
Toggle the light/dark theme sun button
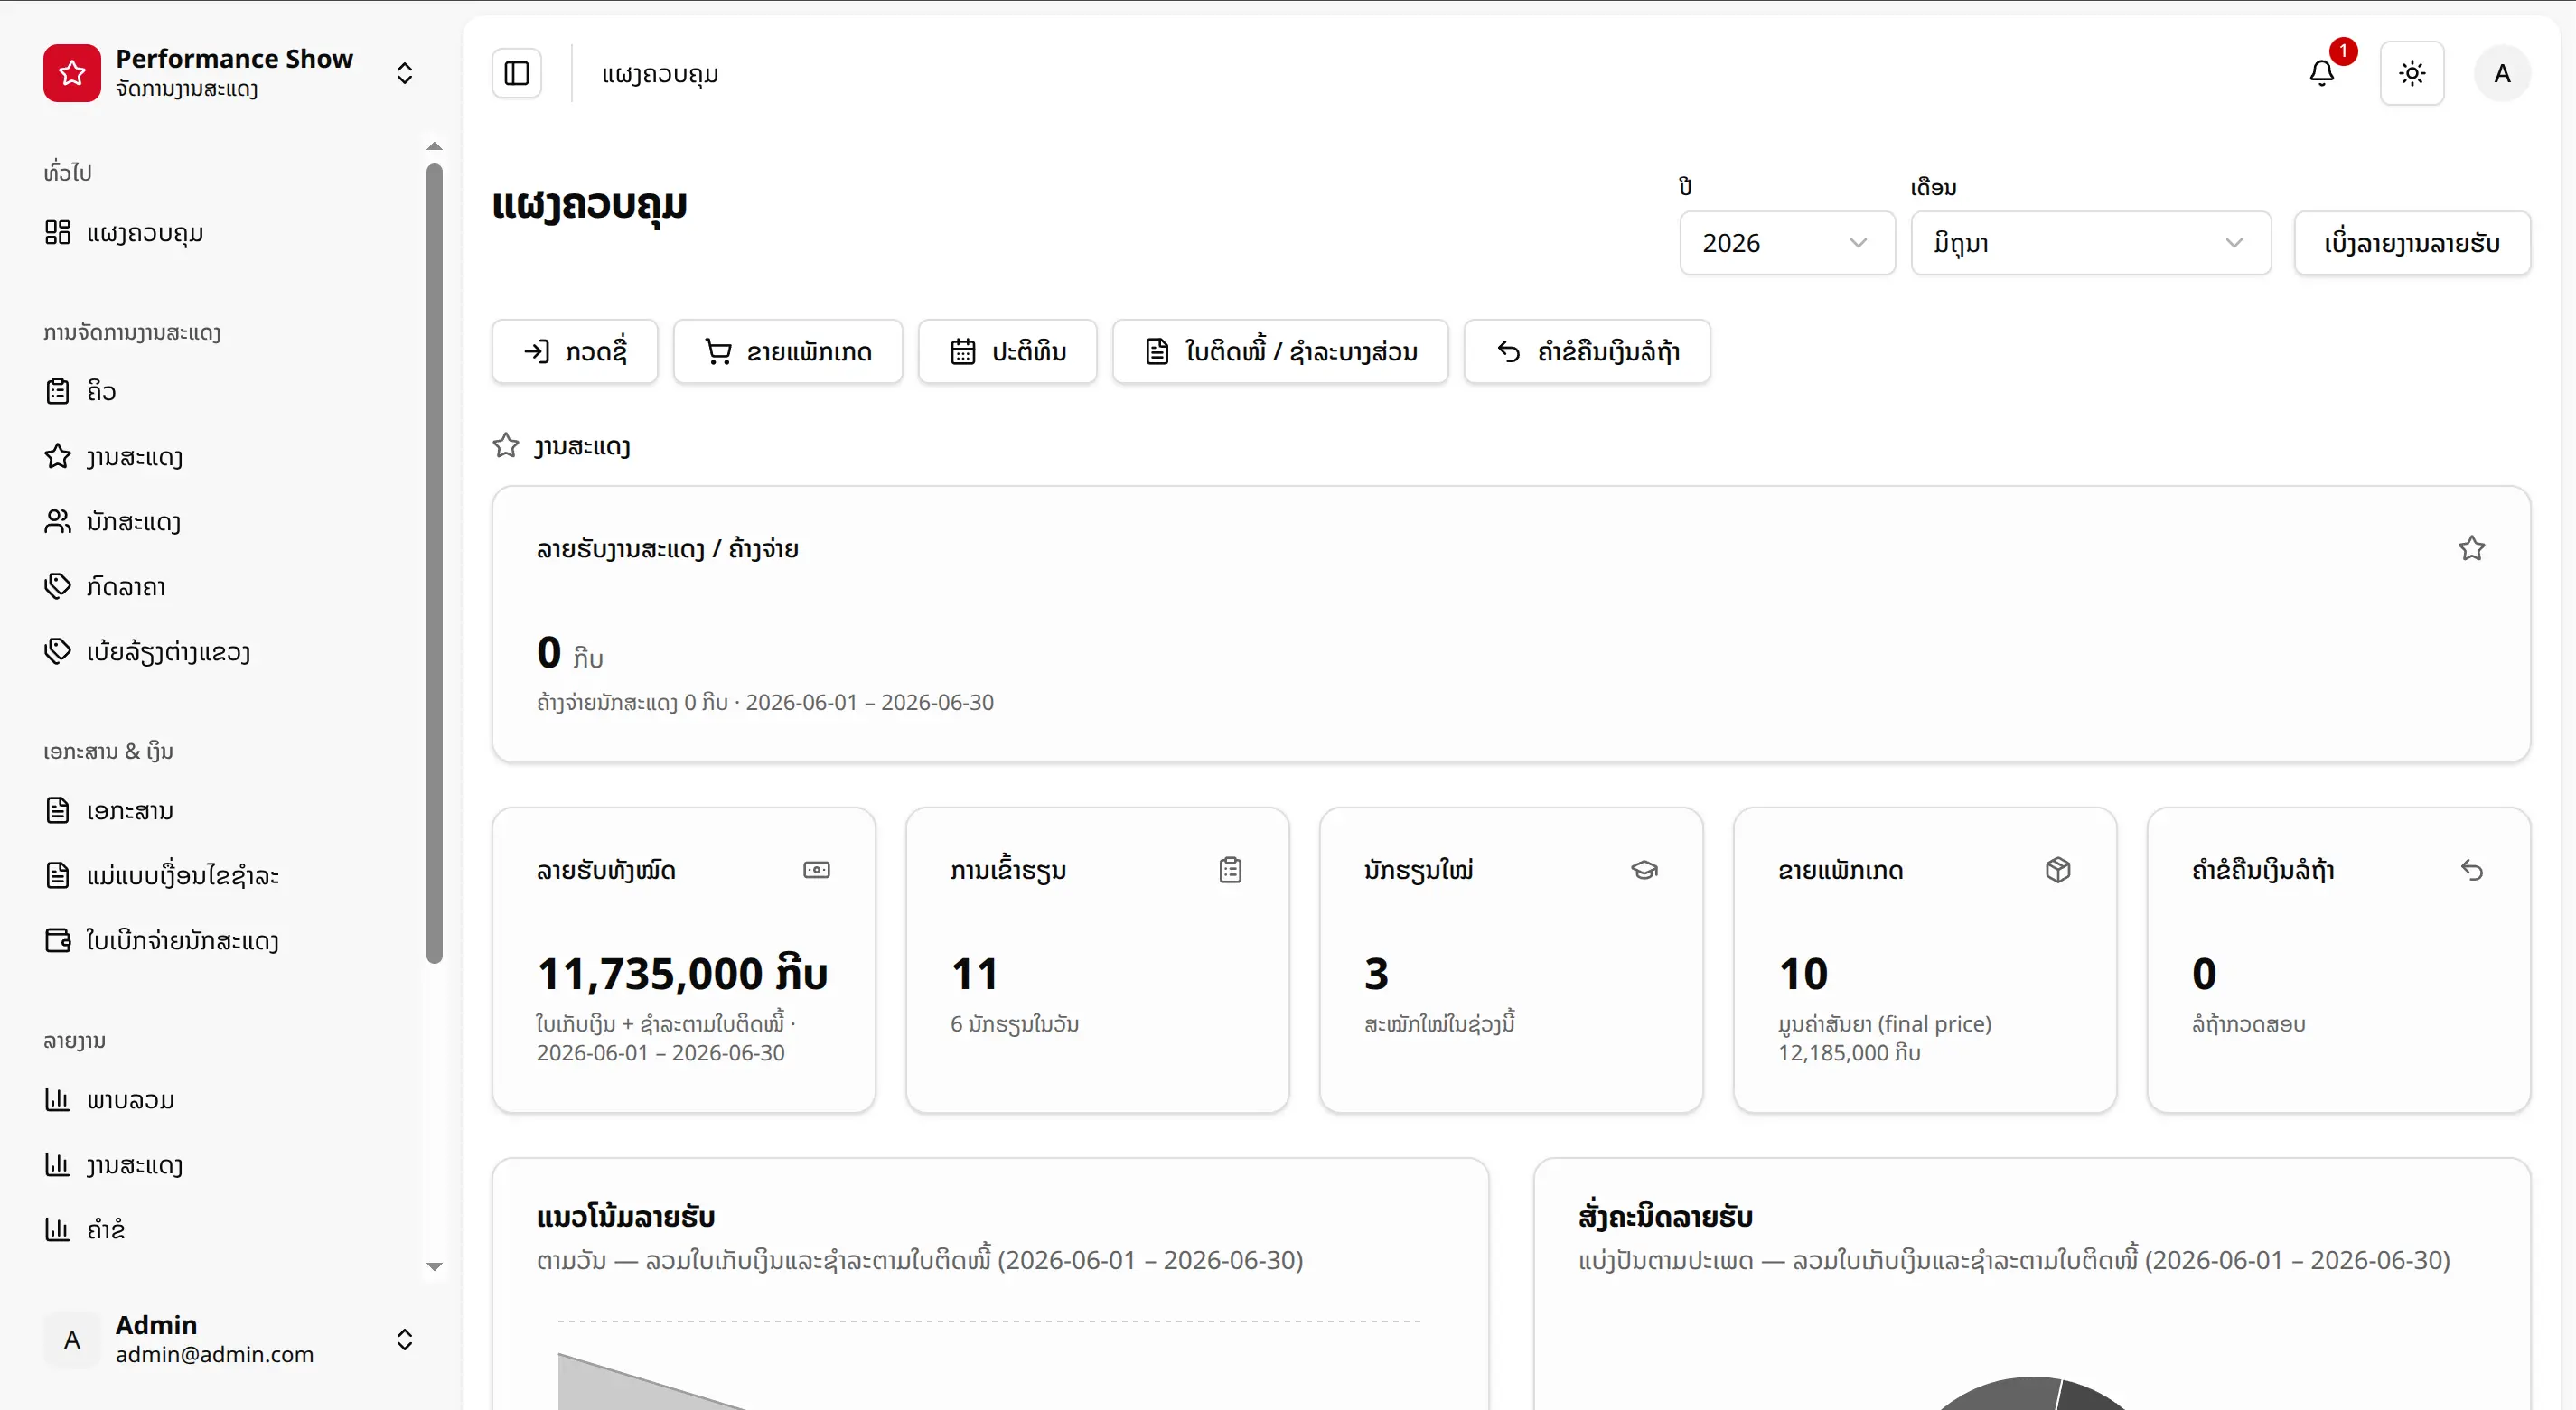pyautogui.click(x=2412, y=73)
